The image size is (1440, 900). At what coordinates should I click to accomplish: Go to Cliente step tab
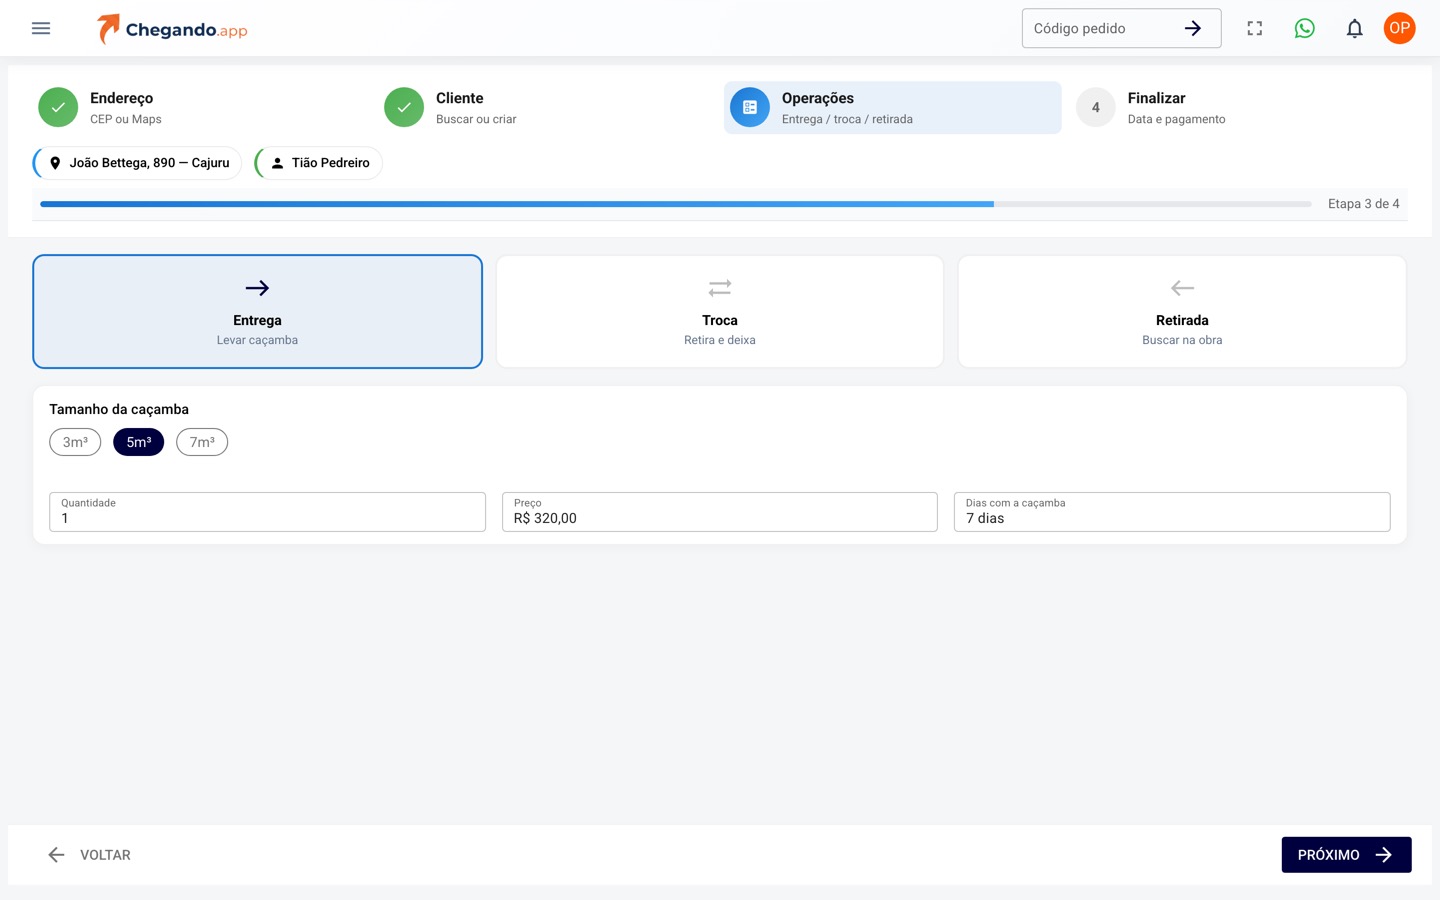[x=547, y=107]
